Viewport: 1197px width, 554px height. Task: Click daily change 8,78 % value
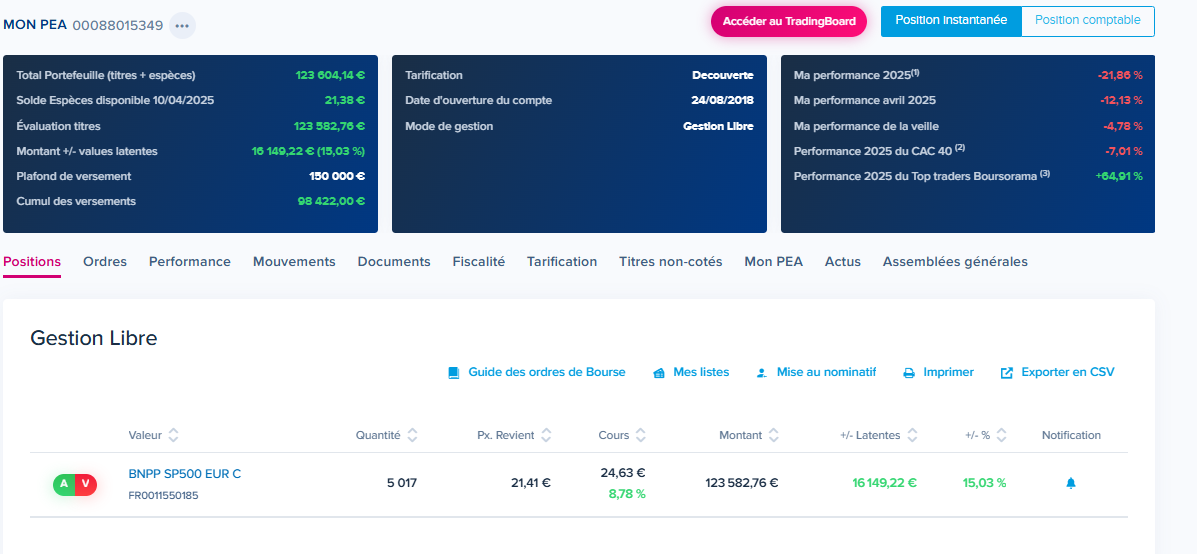click(x=627, y=494)
